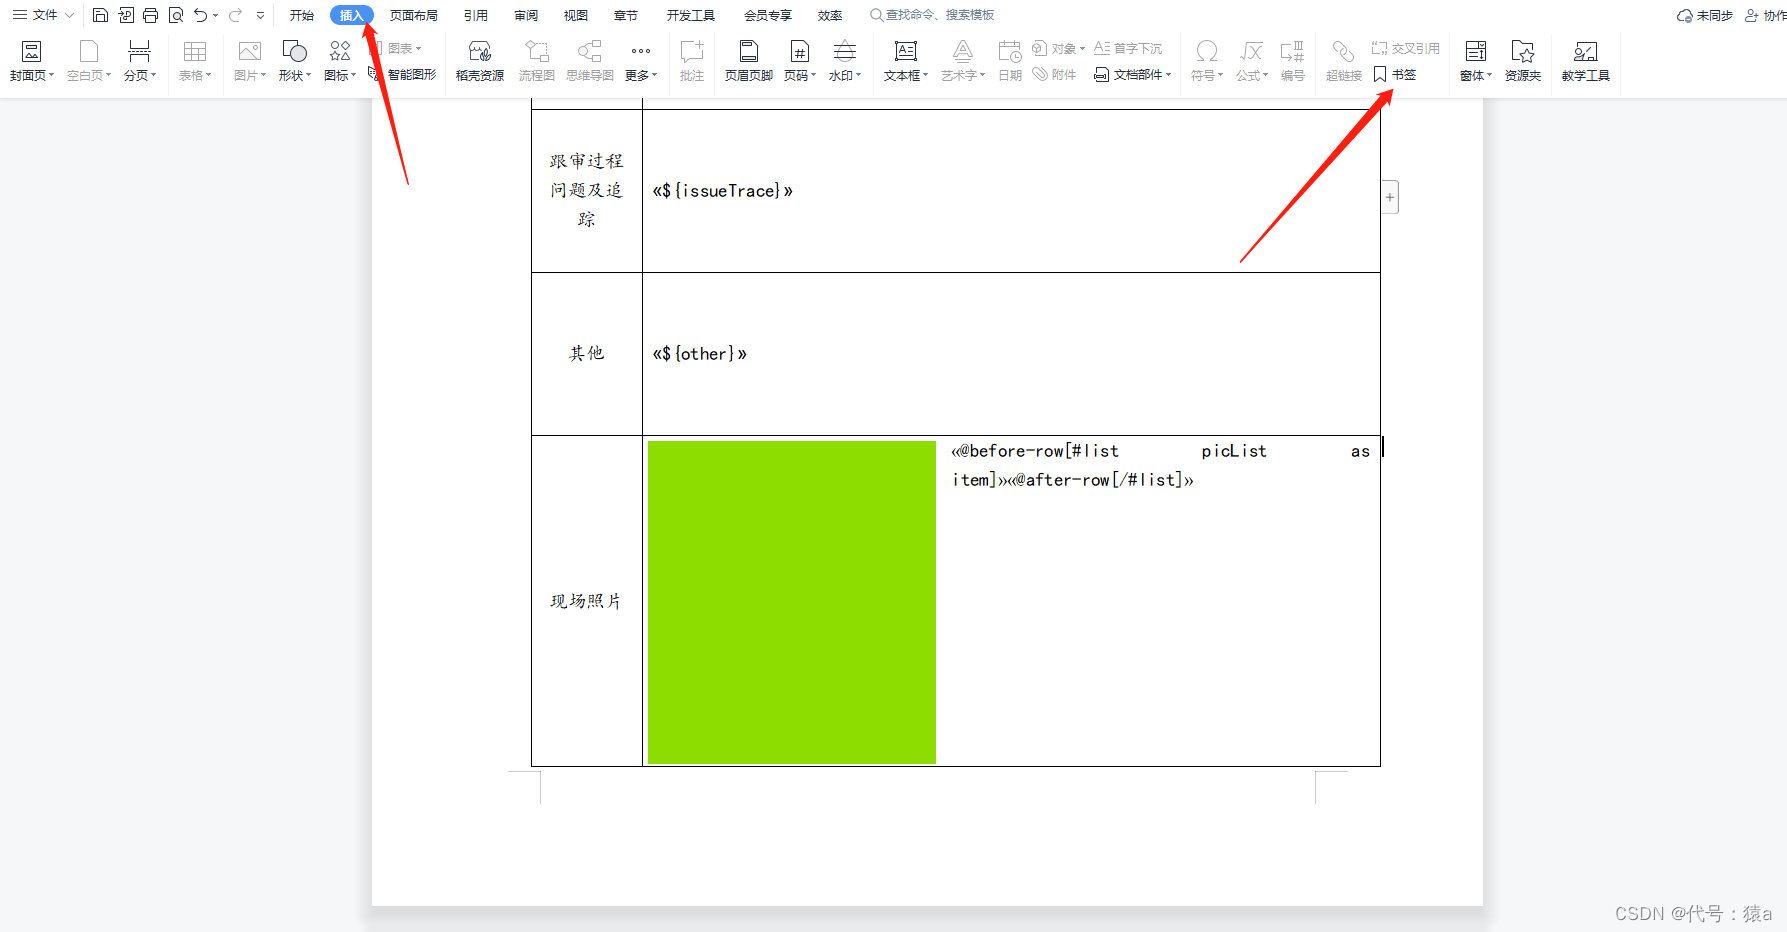Click the 书签 bookmark button

[x=1395, y=74]
